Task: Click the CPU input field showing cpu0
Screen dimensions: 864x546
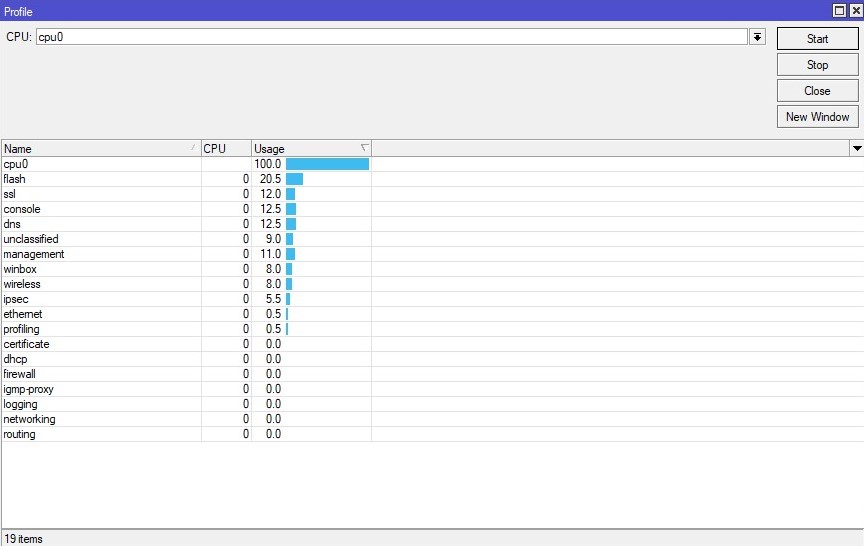Action: pyautogui.click(x=392, y=37)
